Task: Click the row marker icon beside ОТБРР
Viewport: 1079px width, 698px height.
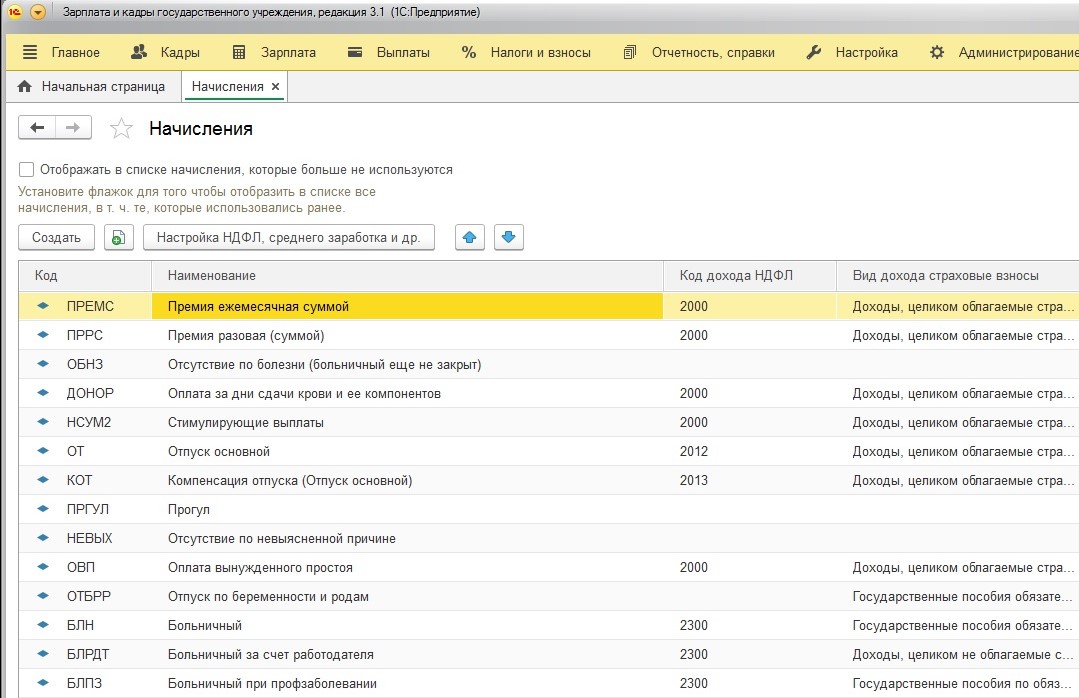Action: (43, 595)
